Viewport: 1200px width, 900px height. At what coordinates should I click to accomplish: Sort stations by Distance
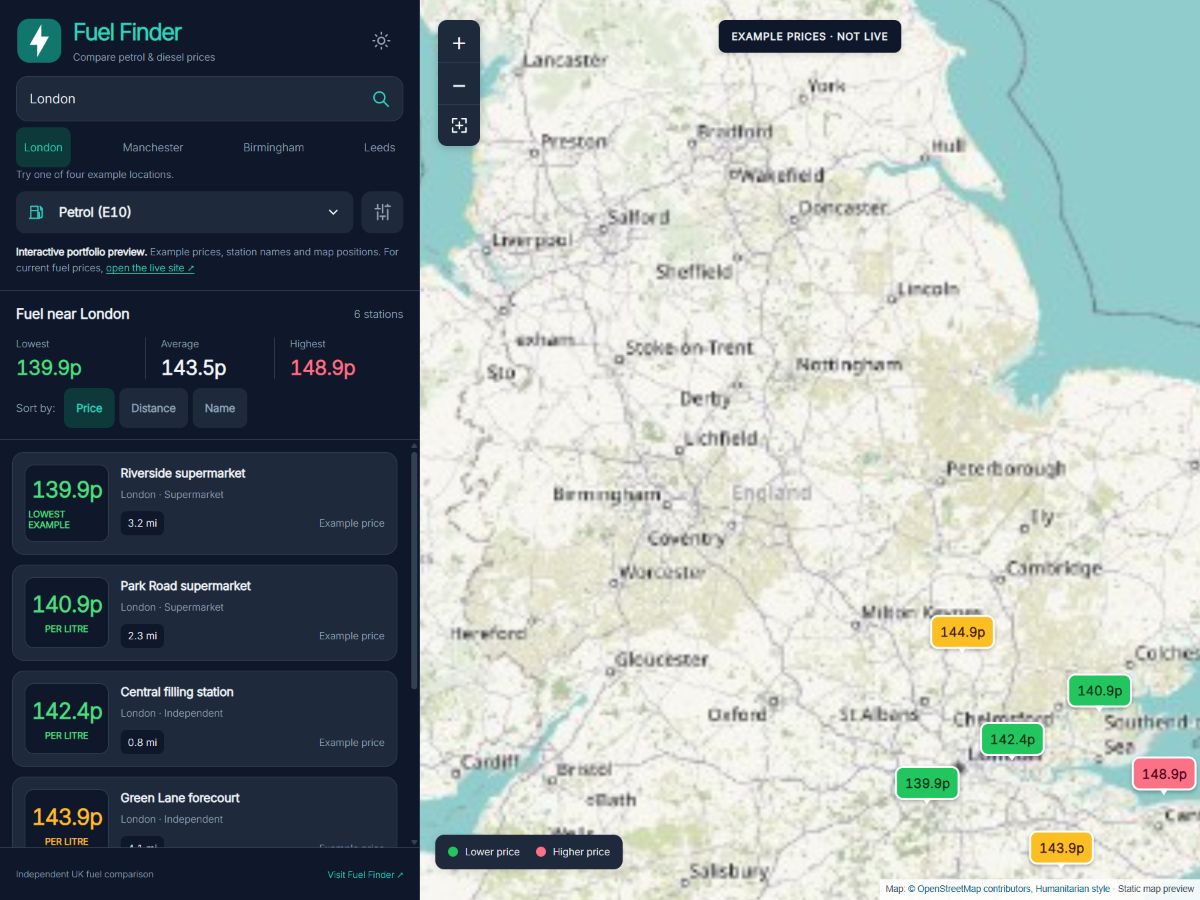point(153,408)
